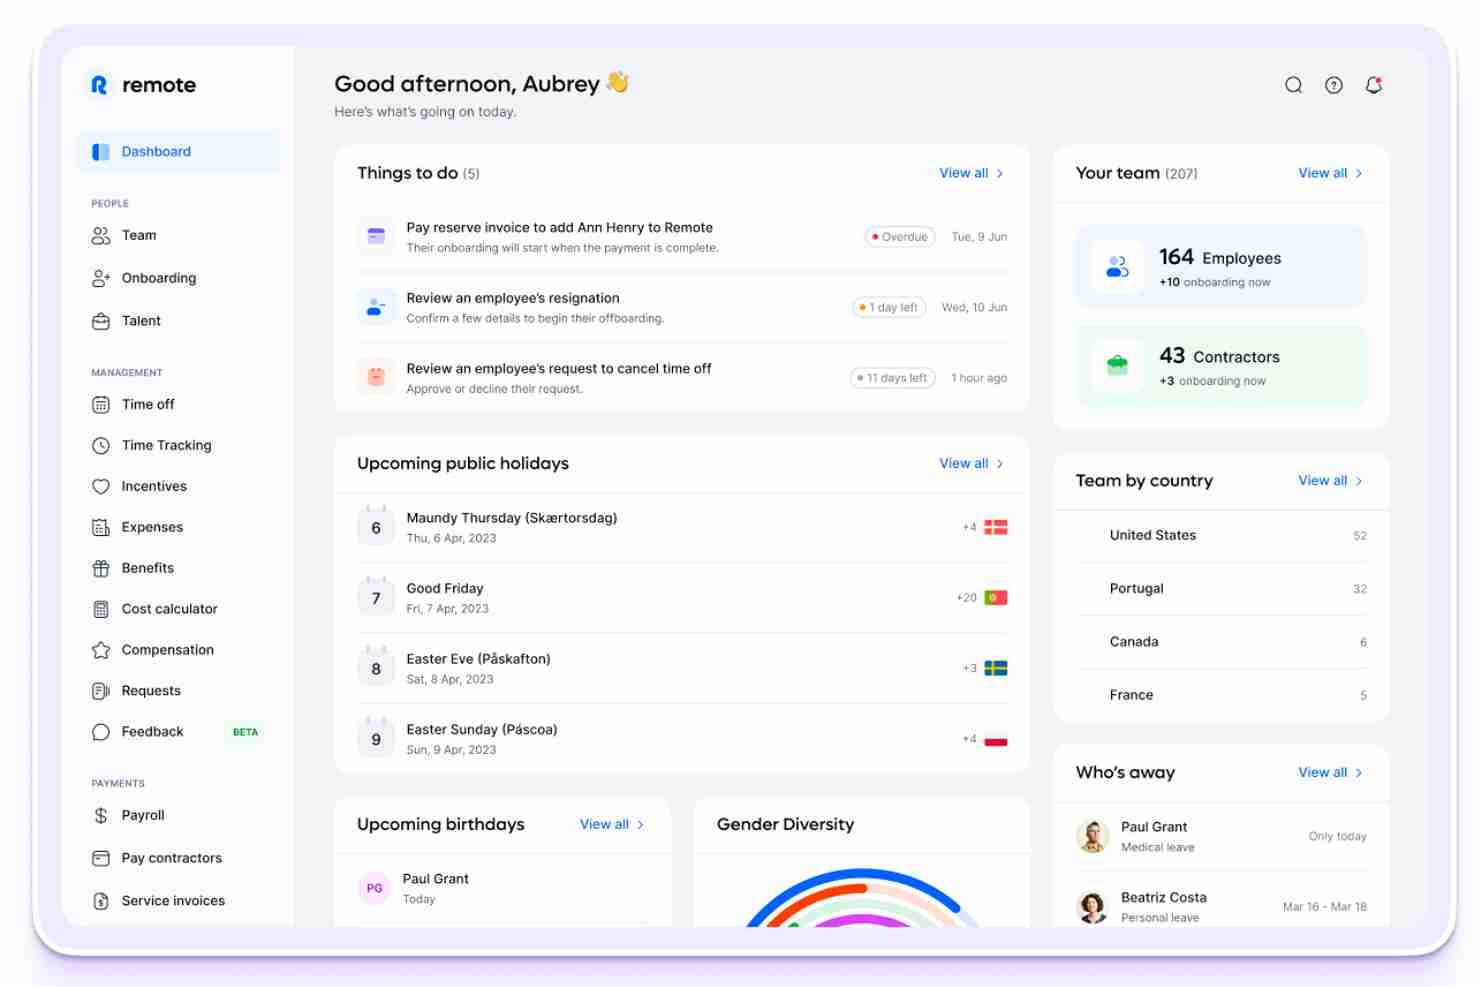Viewport: 1480px width, 987px height.
Task: Click the calendar 8 date icon
Action: coord(376,667)
